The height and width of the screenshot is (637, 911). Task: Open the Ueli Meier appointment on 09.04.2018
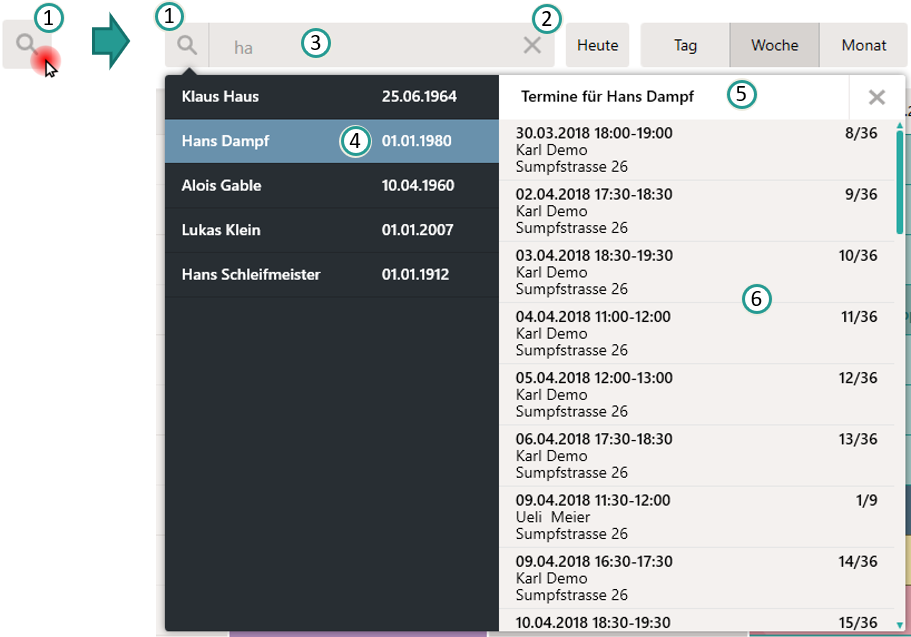[x=697, y=517]
